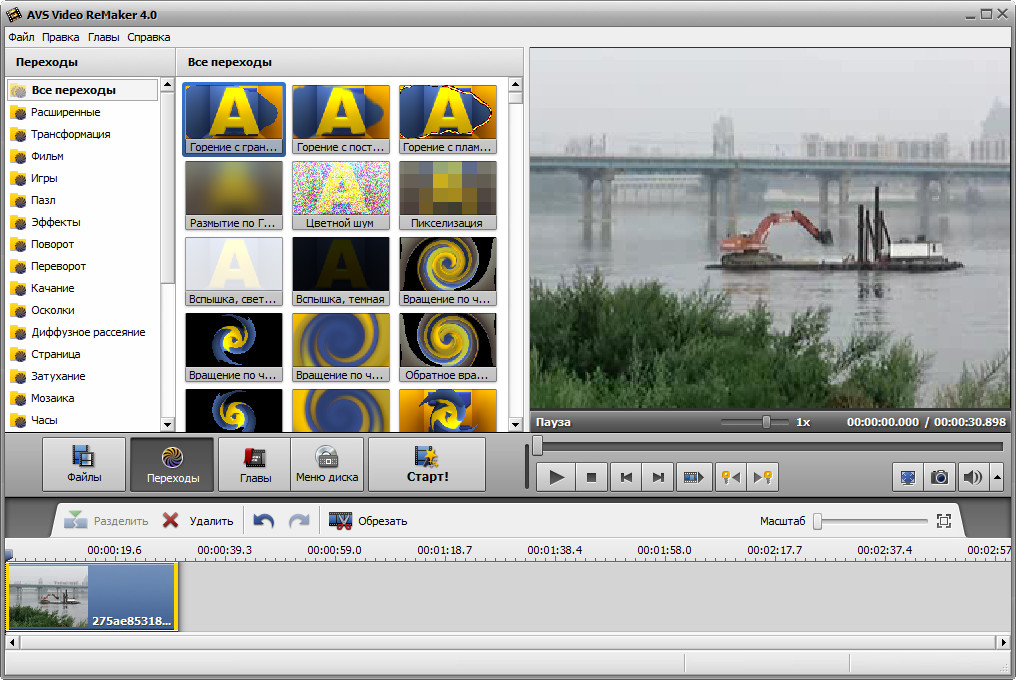Go to the previous key frame
Viewport: 1016px width, 680px height.
(730, 477)
